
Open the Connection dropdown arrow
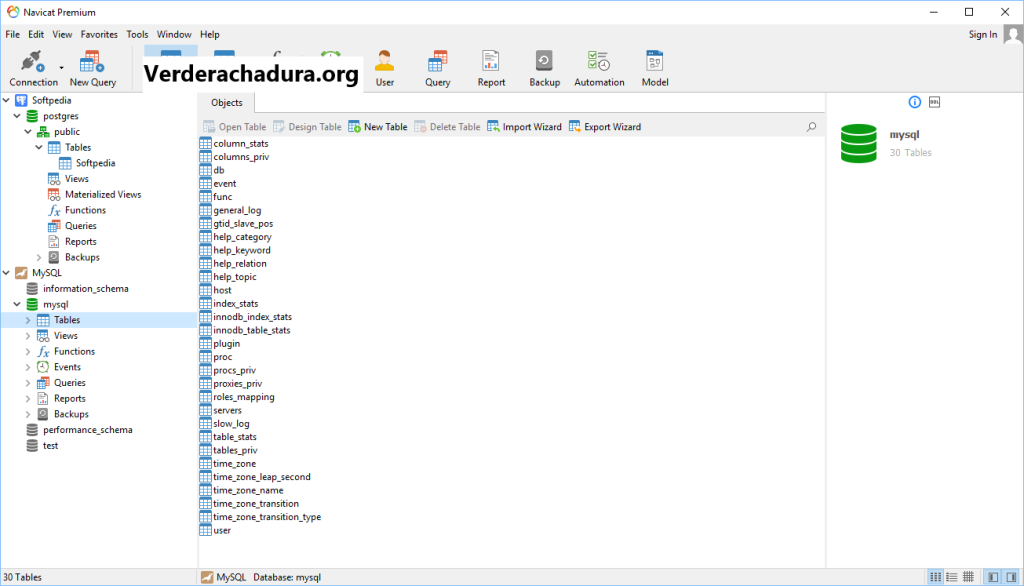61,67
